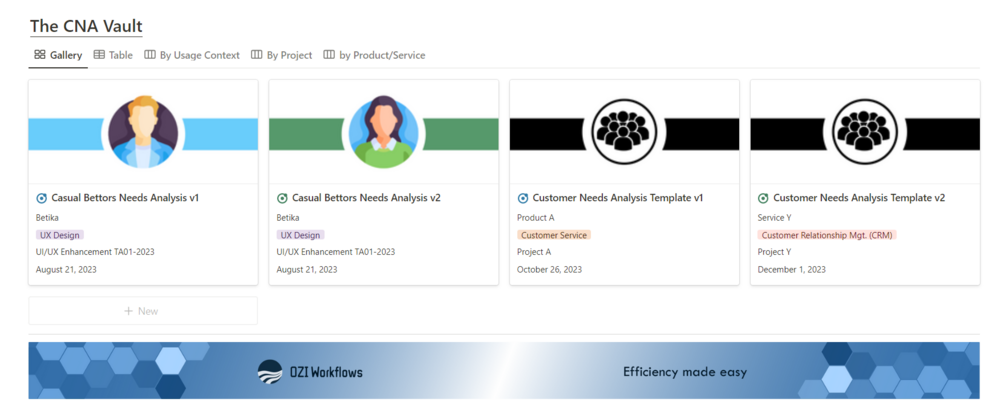Click the By Project board icon

tap(257, 55)
